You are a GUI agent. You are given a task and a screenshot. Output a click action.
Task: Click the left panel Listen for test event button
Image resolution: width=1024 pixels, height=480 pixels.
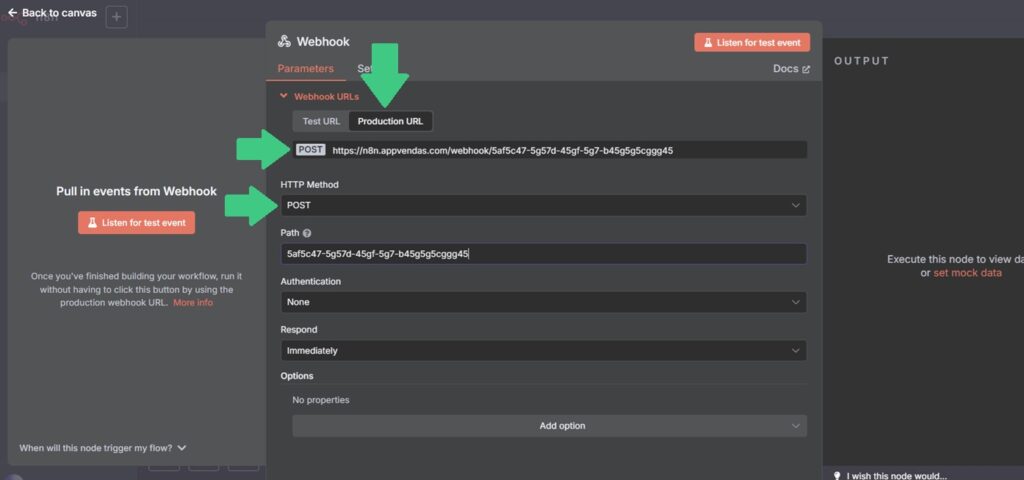click(136, 223)
